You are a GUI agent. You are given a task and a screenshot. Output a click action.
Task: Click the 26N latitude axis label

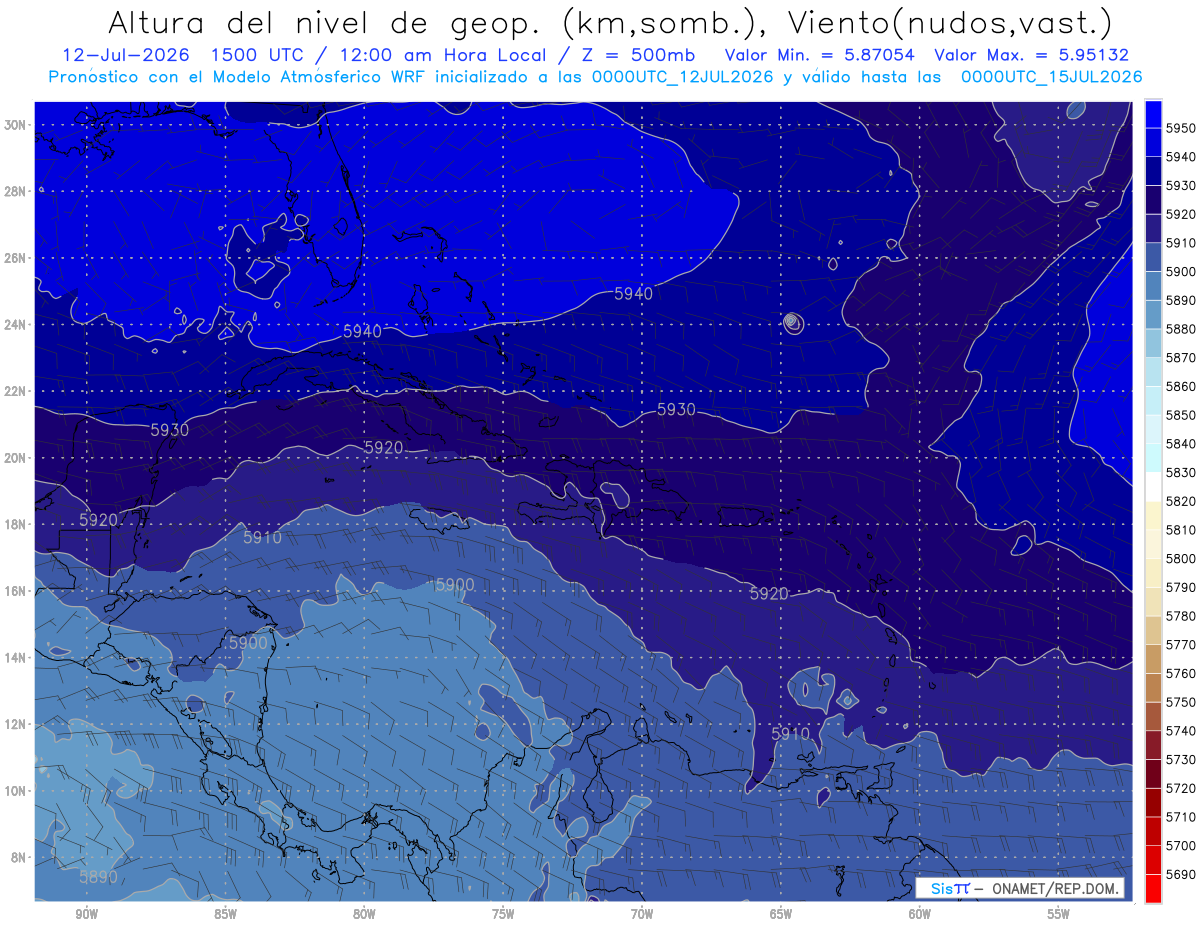[15, 257]
